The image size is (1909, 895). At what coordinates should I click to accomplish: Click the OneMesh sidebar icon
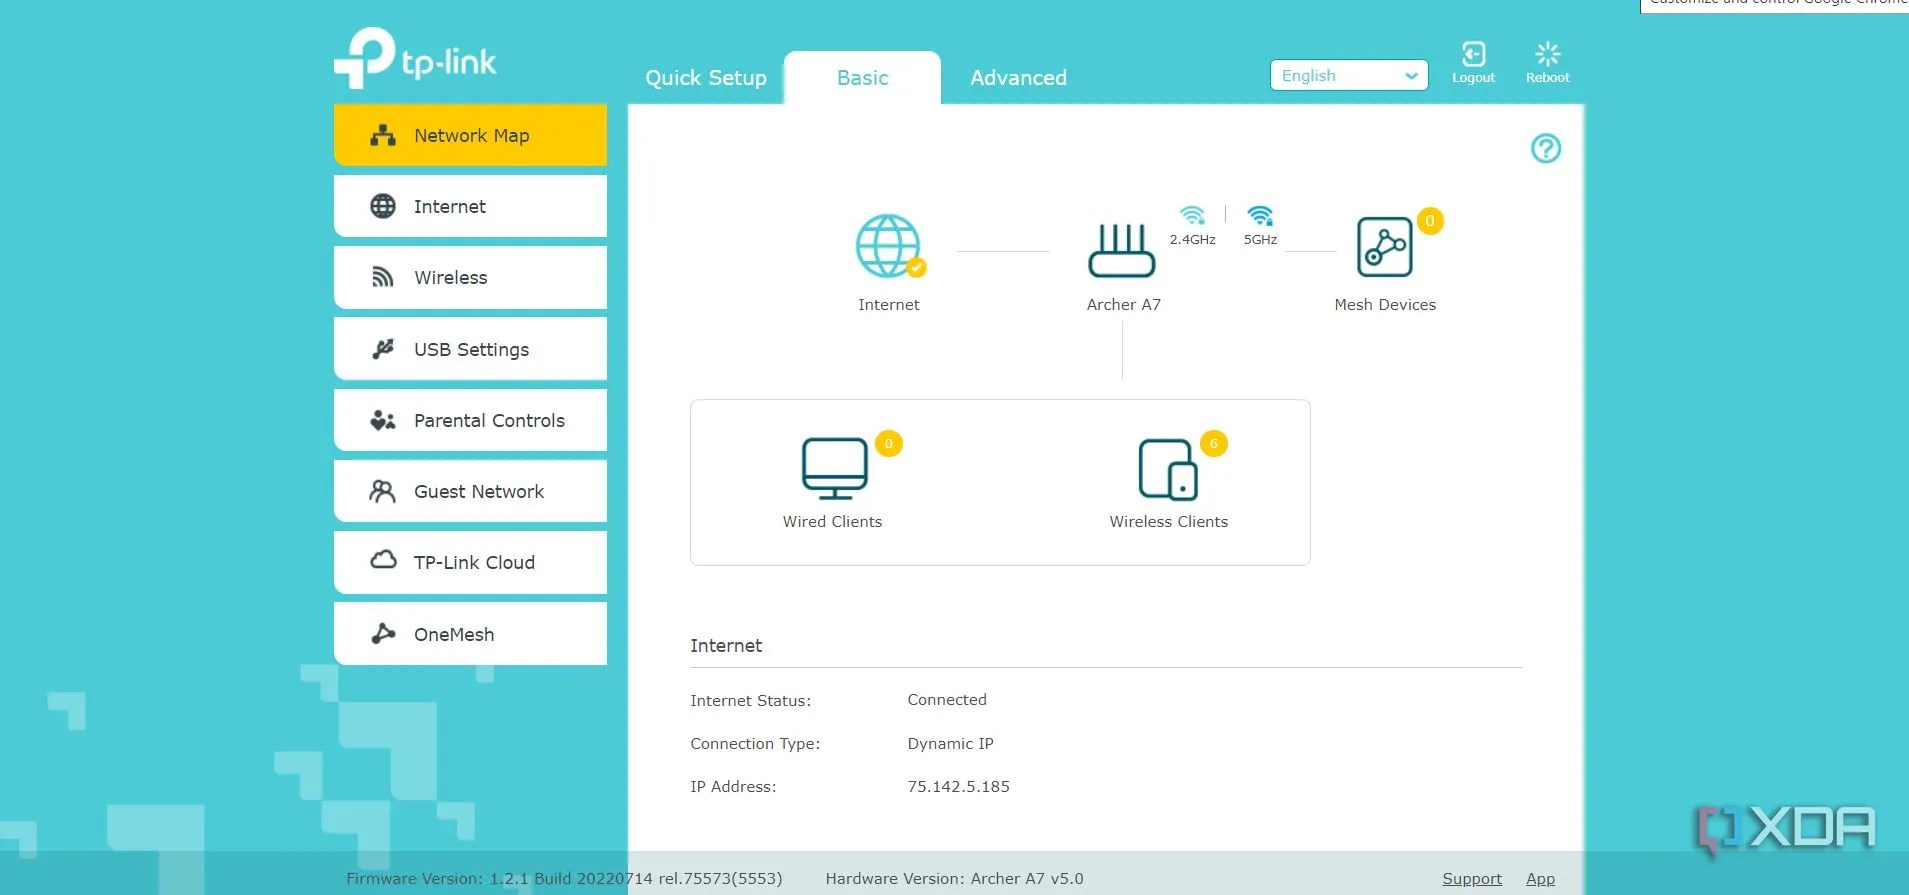(383, 633)
